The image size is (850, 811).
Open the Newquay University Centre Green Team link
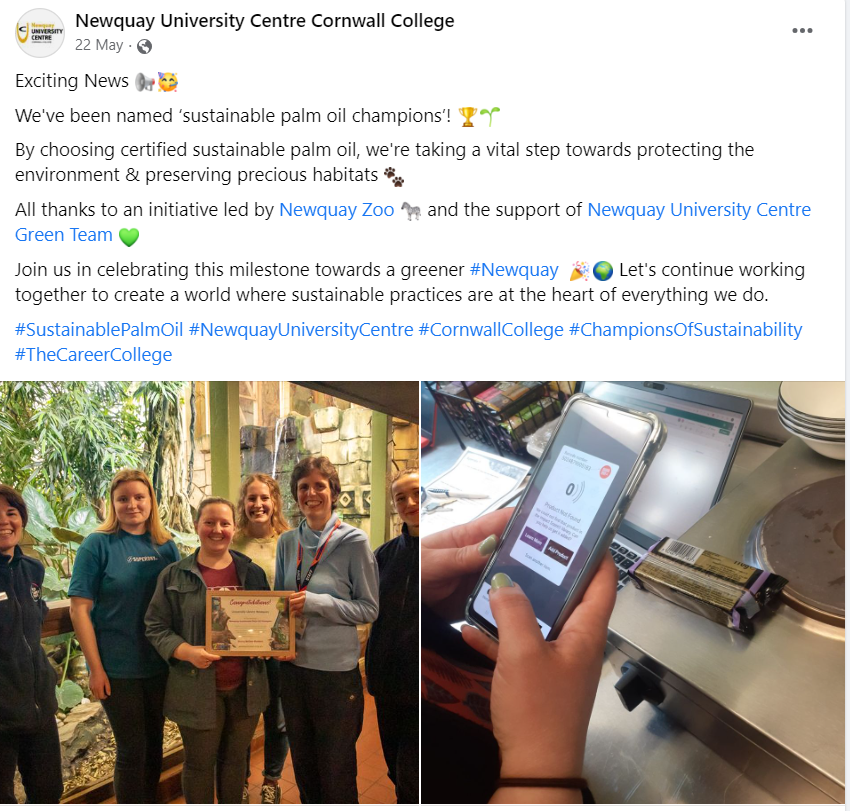point(413,222)
